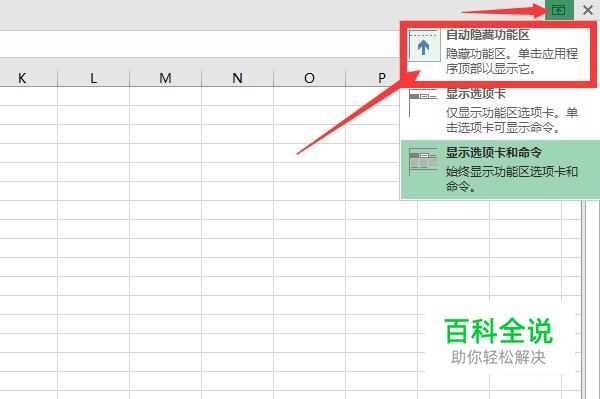Screen dimensions: 600x399
Task: Select column N header
Action: [x=237, y=78]
